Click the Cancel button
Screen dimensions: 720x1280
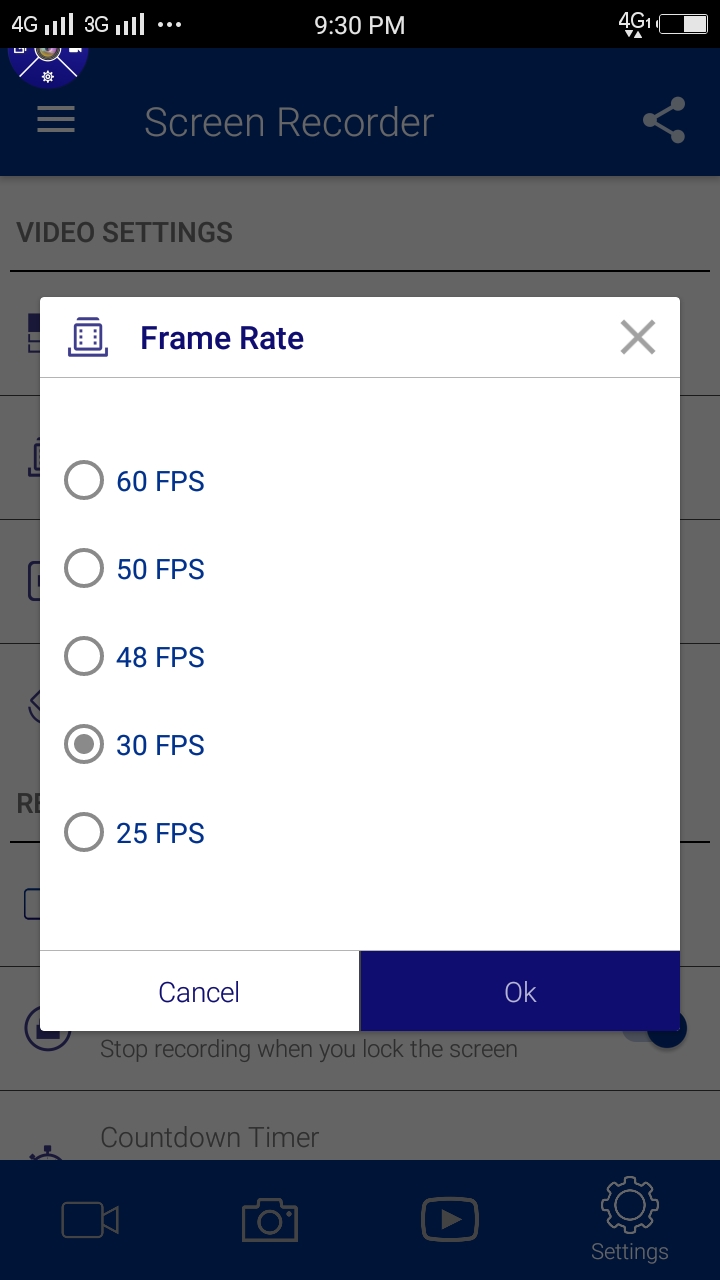click(199, 991)
